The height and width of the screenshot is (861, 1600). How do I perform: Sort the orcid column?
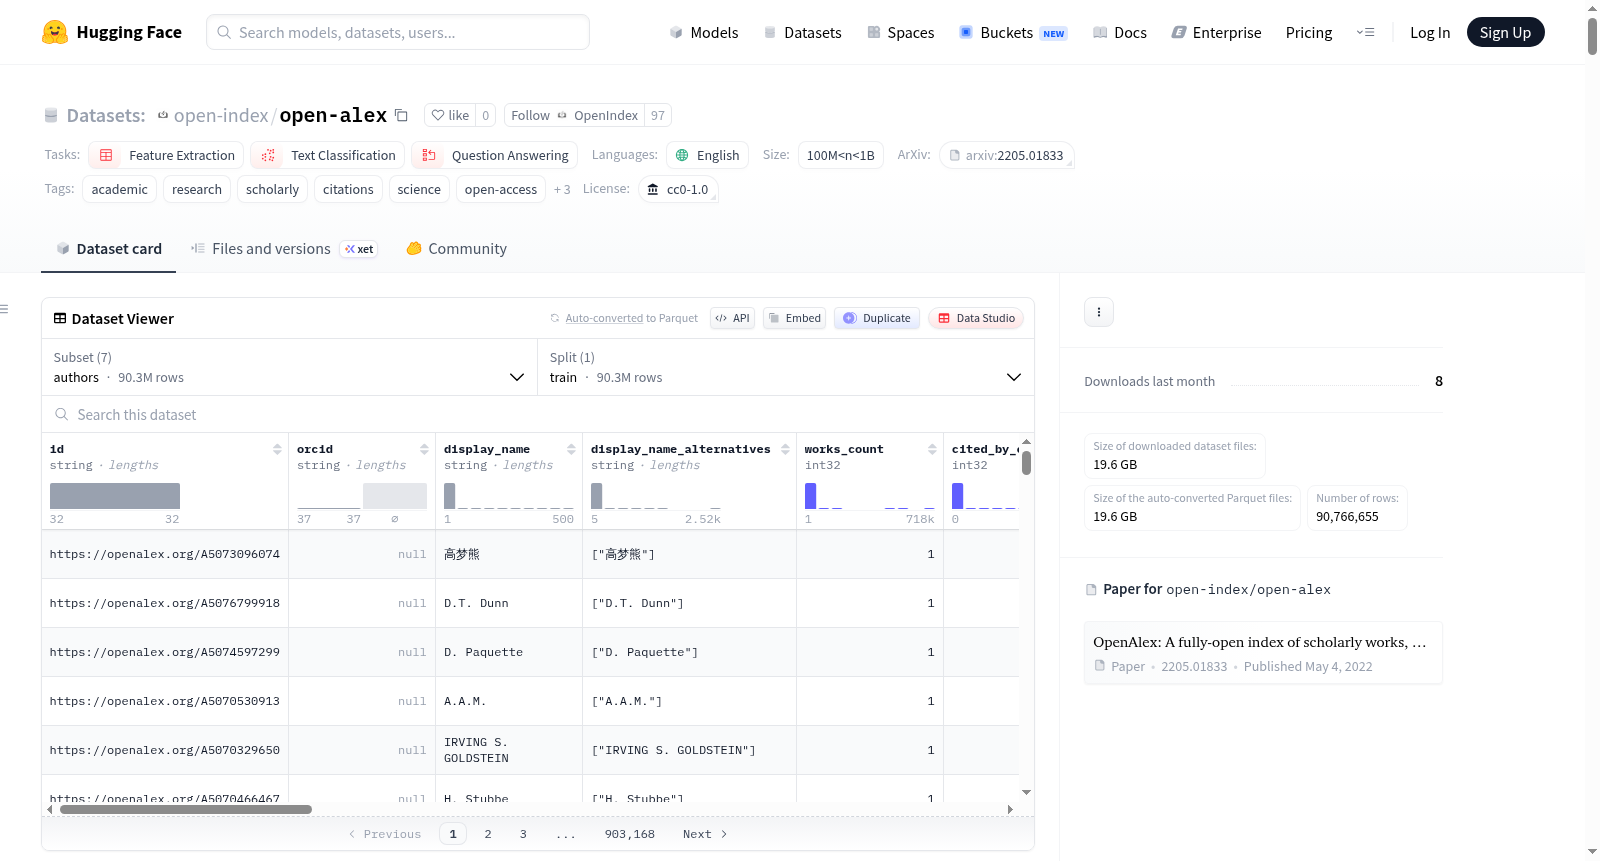coord(424,449)
